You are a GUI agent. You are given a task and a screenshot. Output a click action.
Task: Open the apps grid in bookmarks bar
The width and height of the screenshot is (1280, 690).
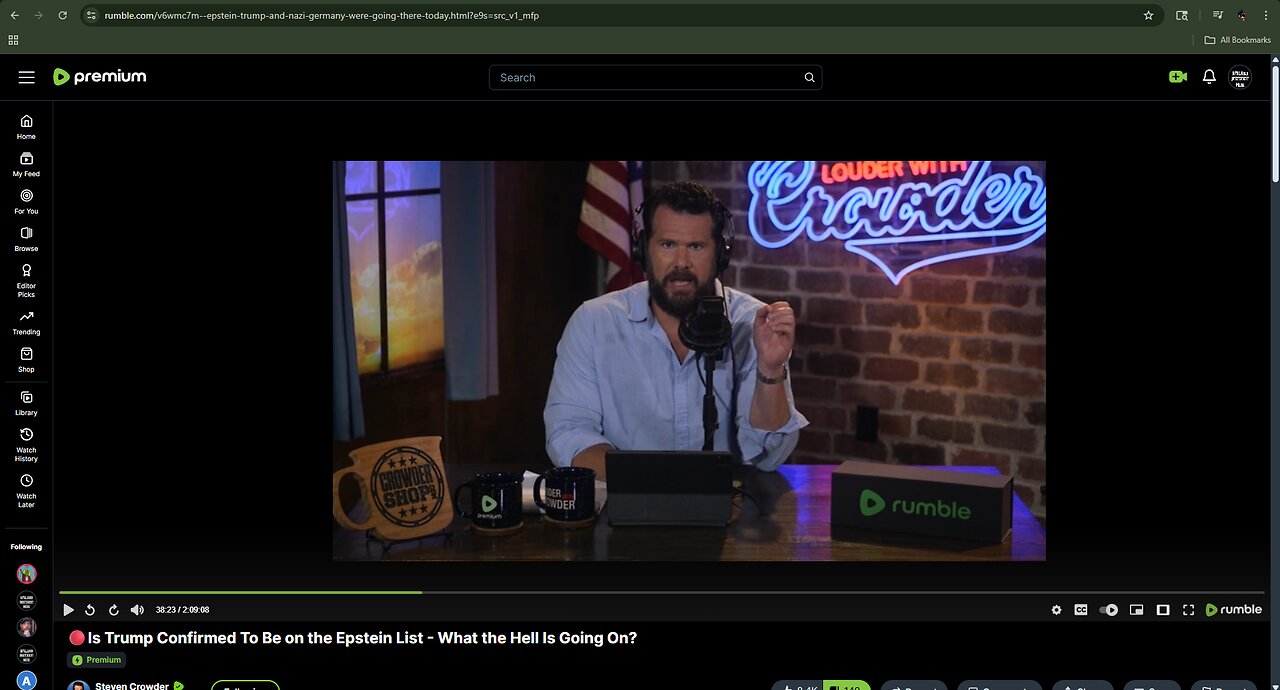click(13, 40)
